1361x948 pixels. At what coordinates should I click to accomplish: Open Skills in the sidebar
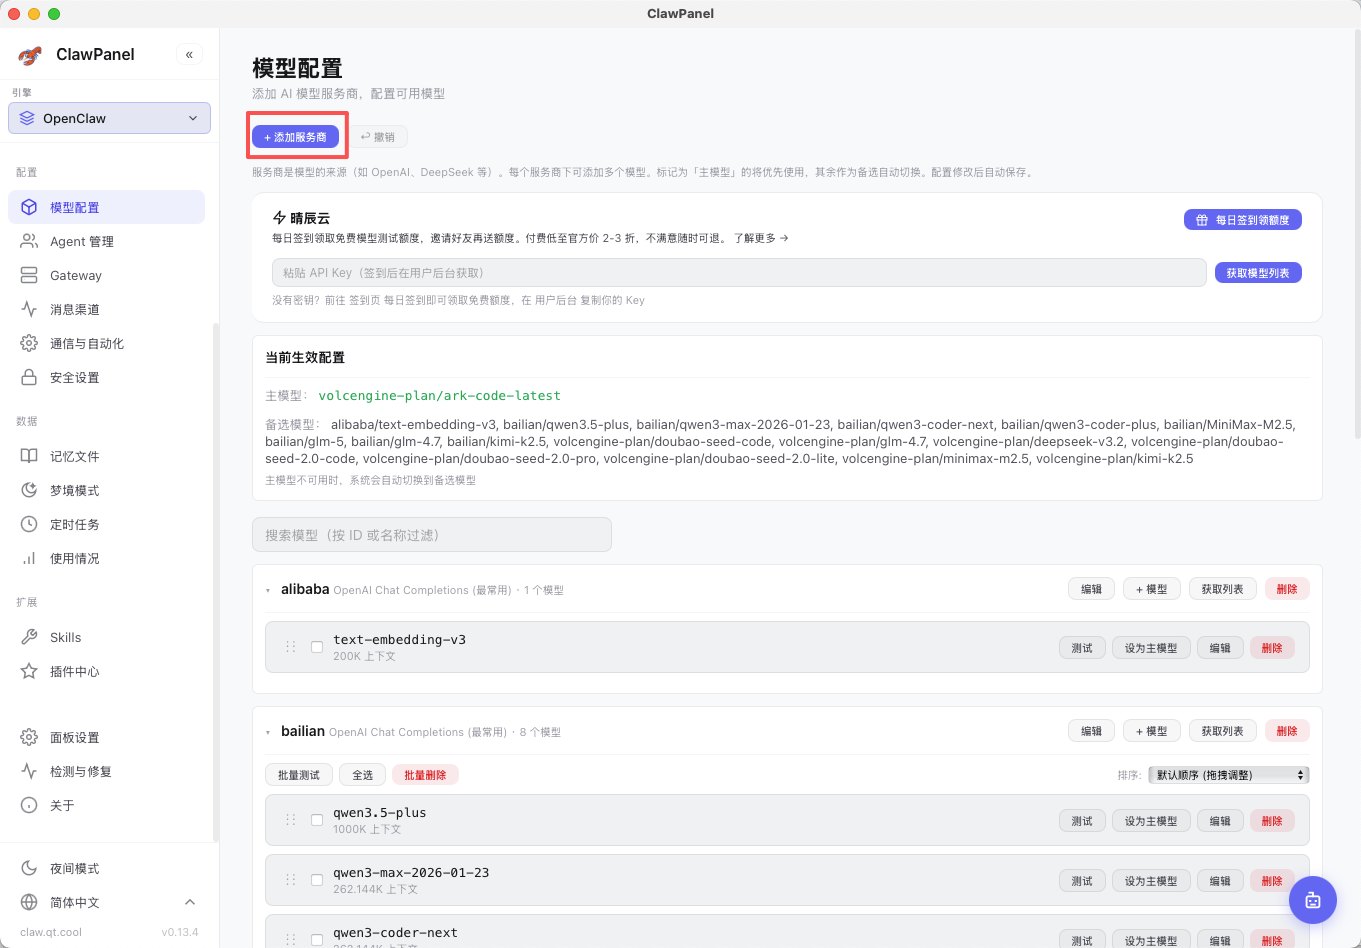pyautogui.click(x=66, y=638)
